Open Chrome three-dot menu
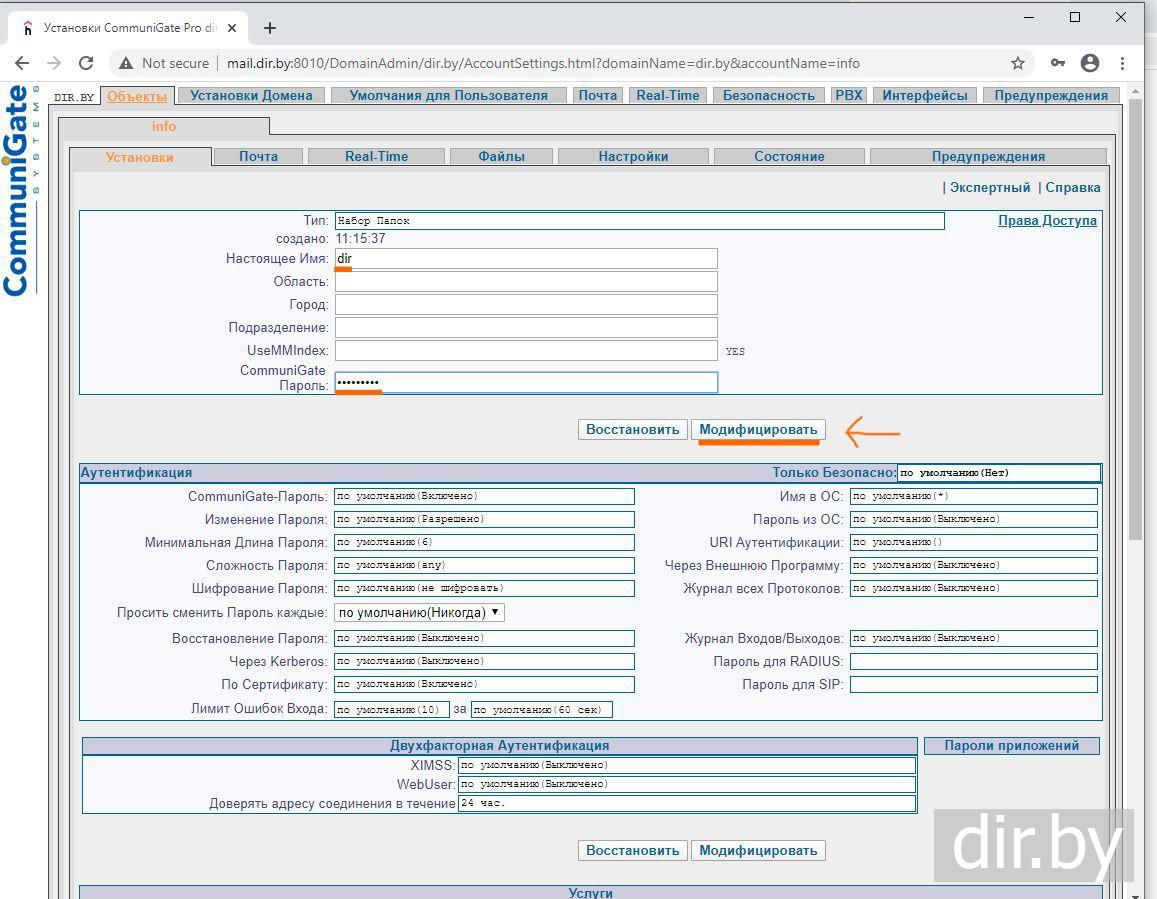The width and height of the screenshot is (1157, 899). point(1124,63)
